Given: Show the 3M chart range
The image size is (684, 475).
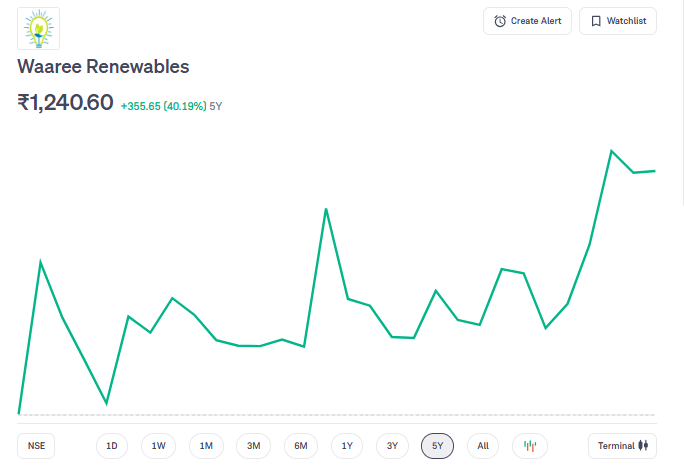Looking at the screenshot, I should (253, 445).
